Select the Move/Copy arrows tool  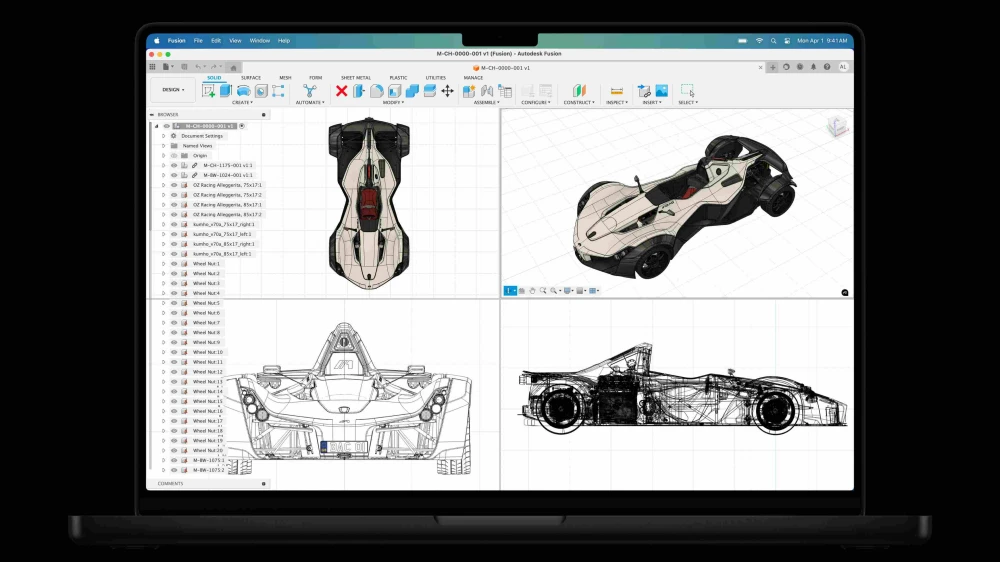pos(447,91)
